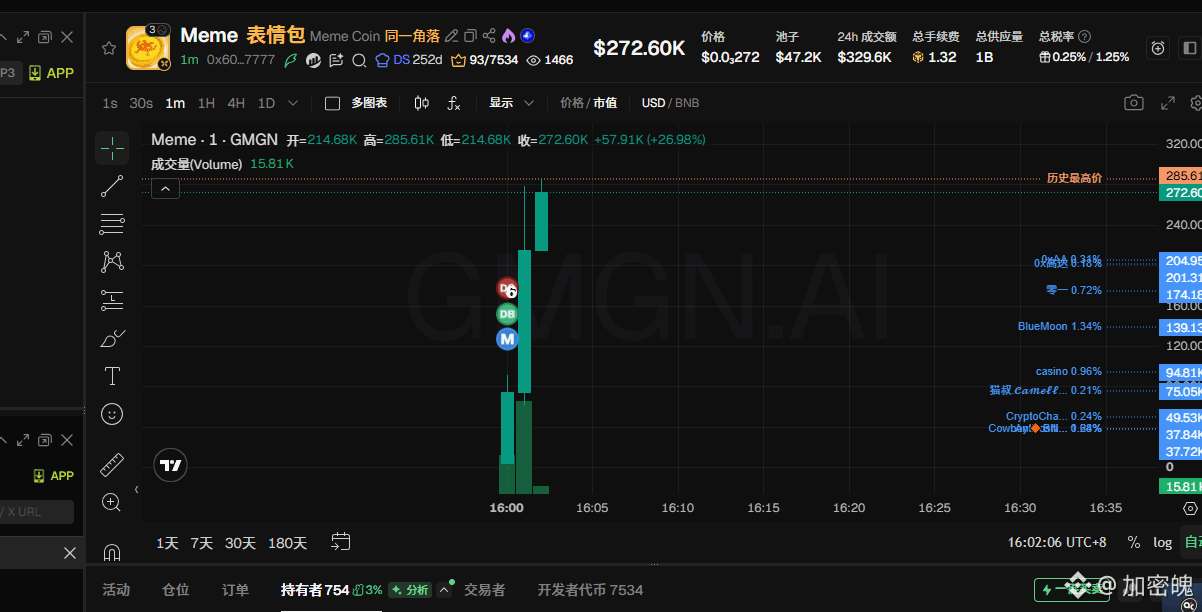The image size is (1202, 612).
Task: Set chart range to 1天
Action: (x=167, y=543)
